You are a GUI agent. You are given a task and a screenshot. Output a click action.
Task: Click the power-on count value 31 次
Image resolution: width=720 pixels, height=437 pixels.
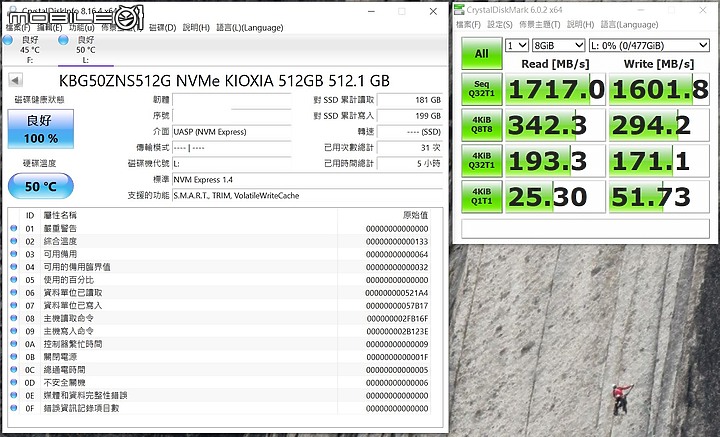(410, 147)
